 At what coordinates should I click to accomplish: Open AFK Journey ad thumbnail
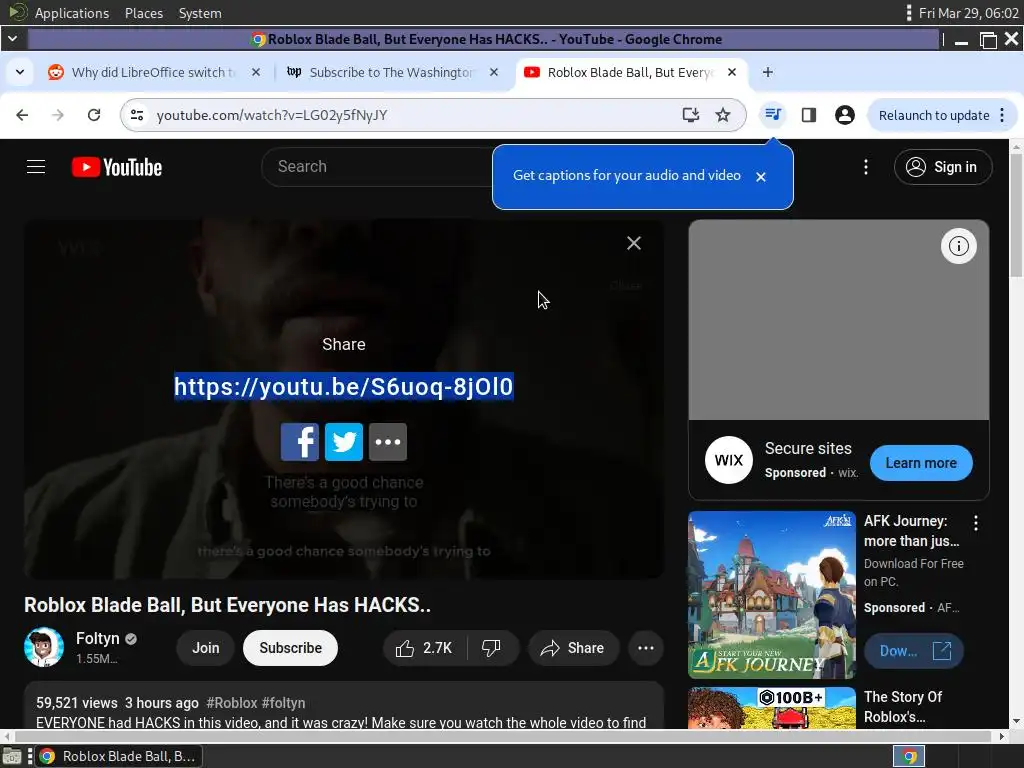(772, 595)
